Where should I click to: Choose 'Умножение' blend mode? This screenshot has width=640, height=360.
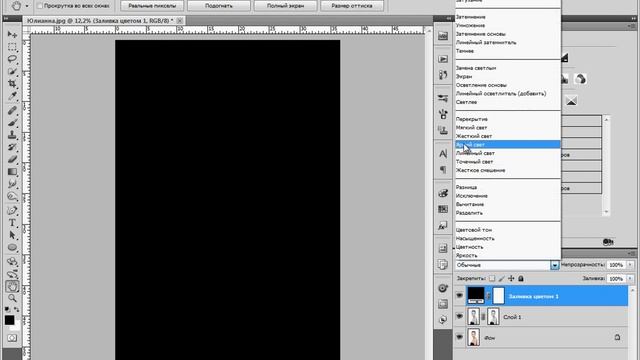470,25
